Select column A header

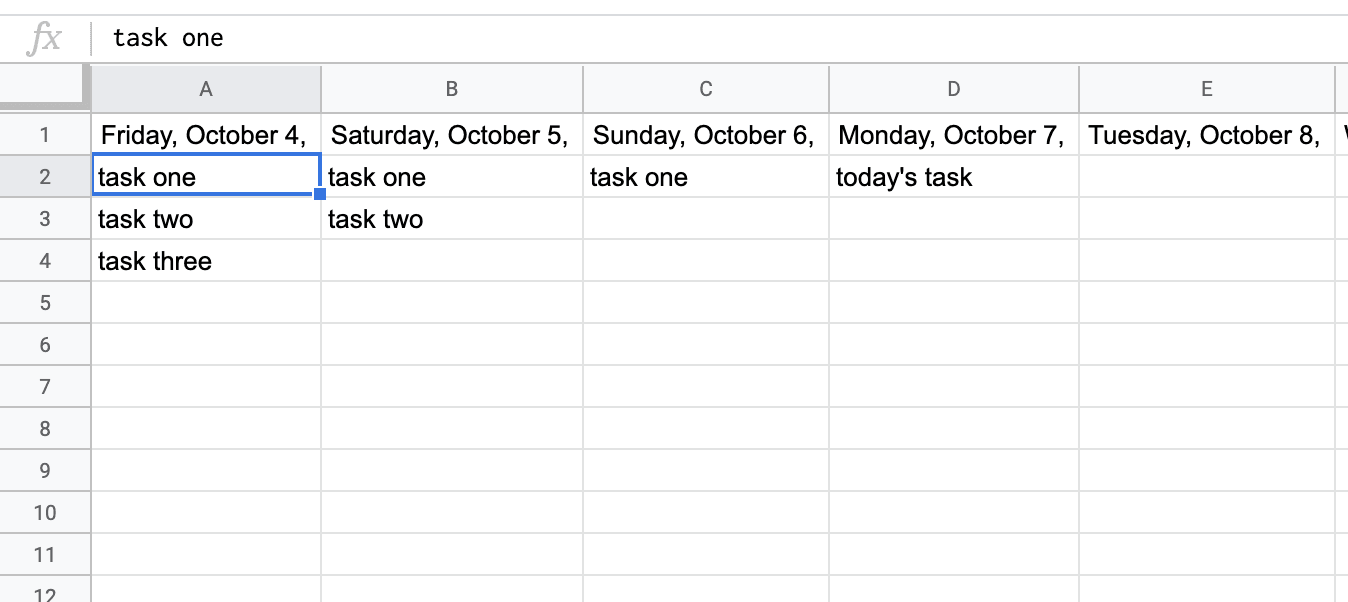206,89
